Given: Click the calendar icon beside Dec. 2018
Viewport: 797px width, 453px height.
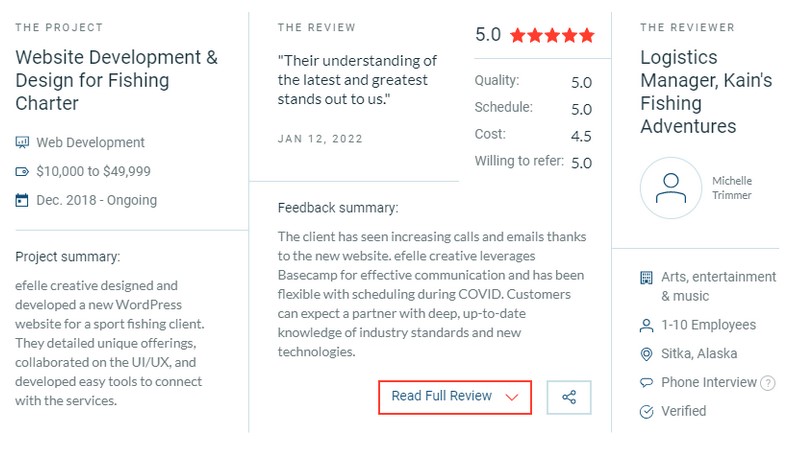Looking at the screenshot, I should [22, 200].
